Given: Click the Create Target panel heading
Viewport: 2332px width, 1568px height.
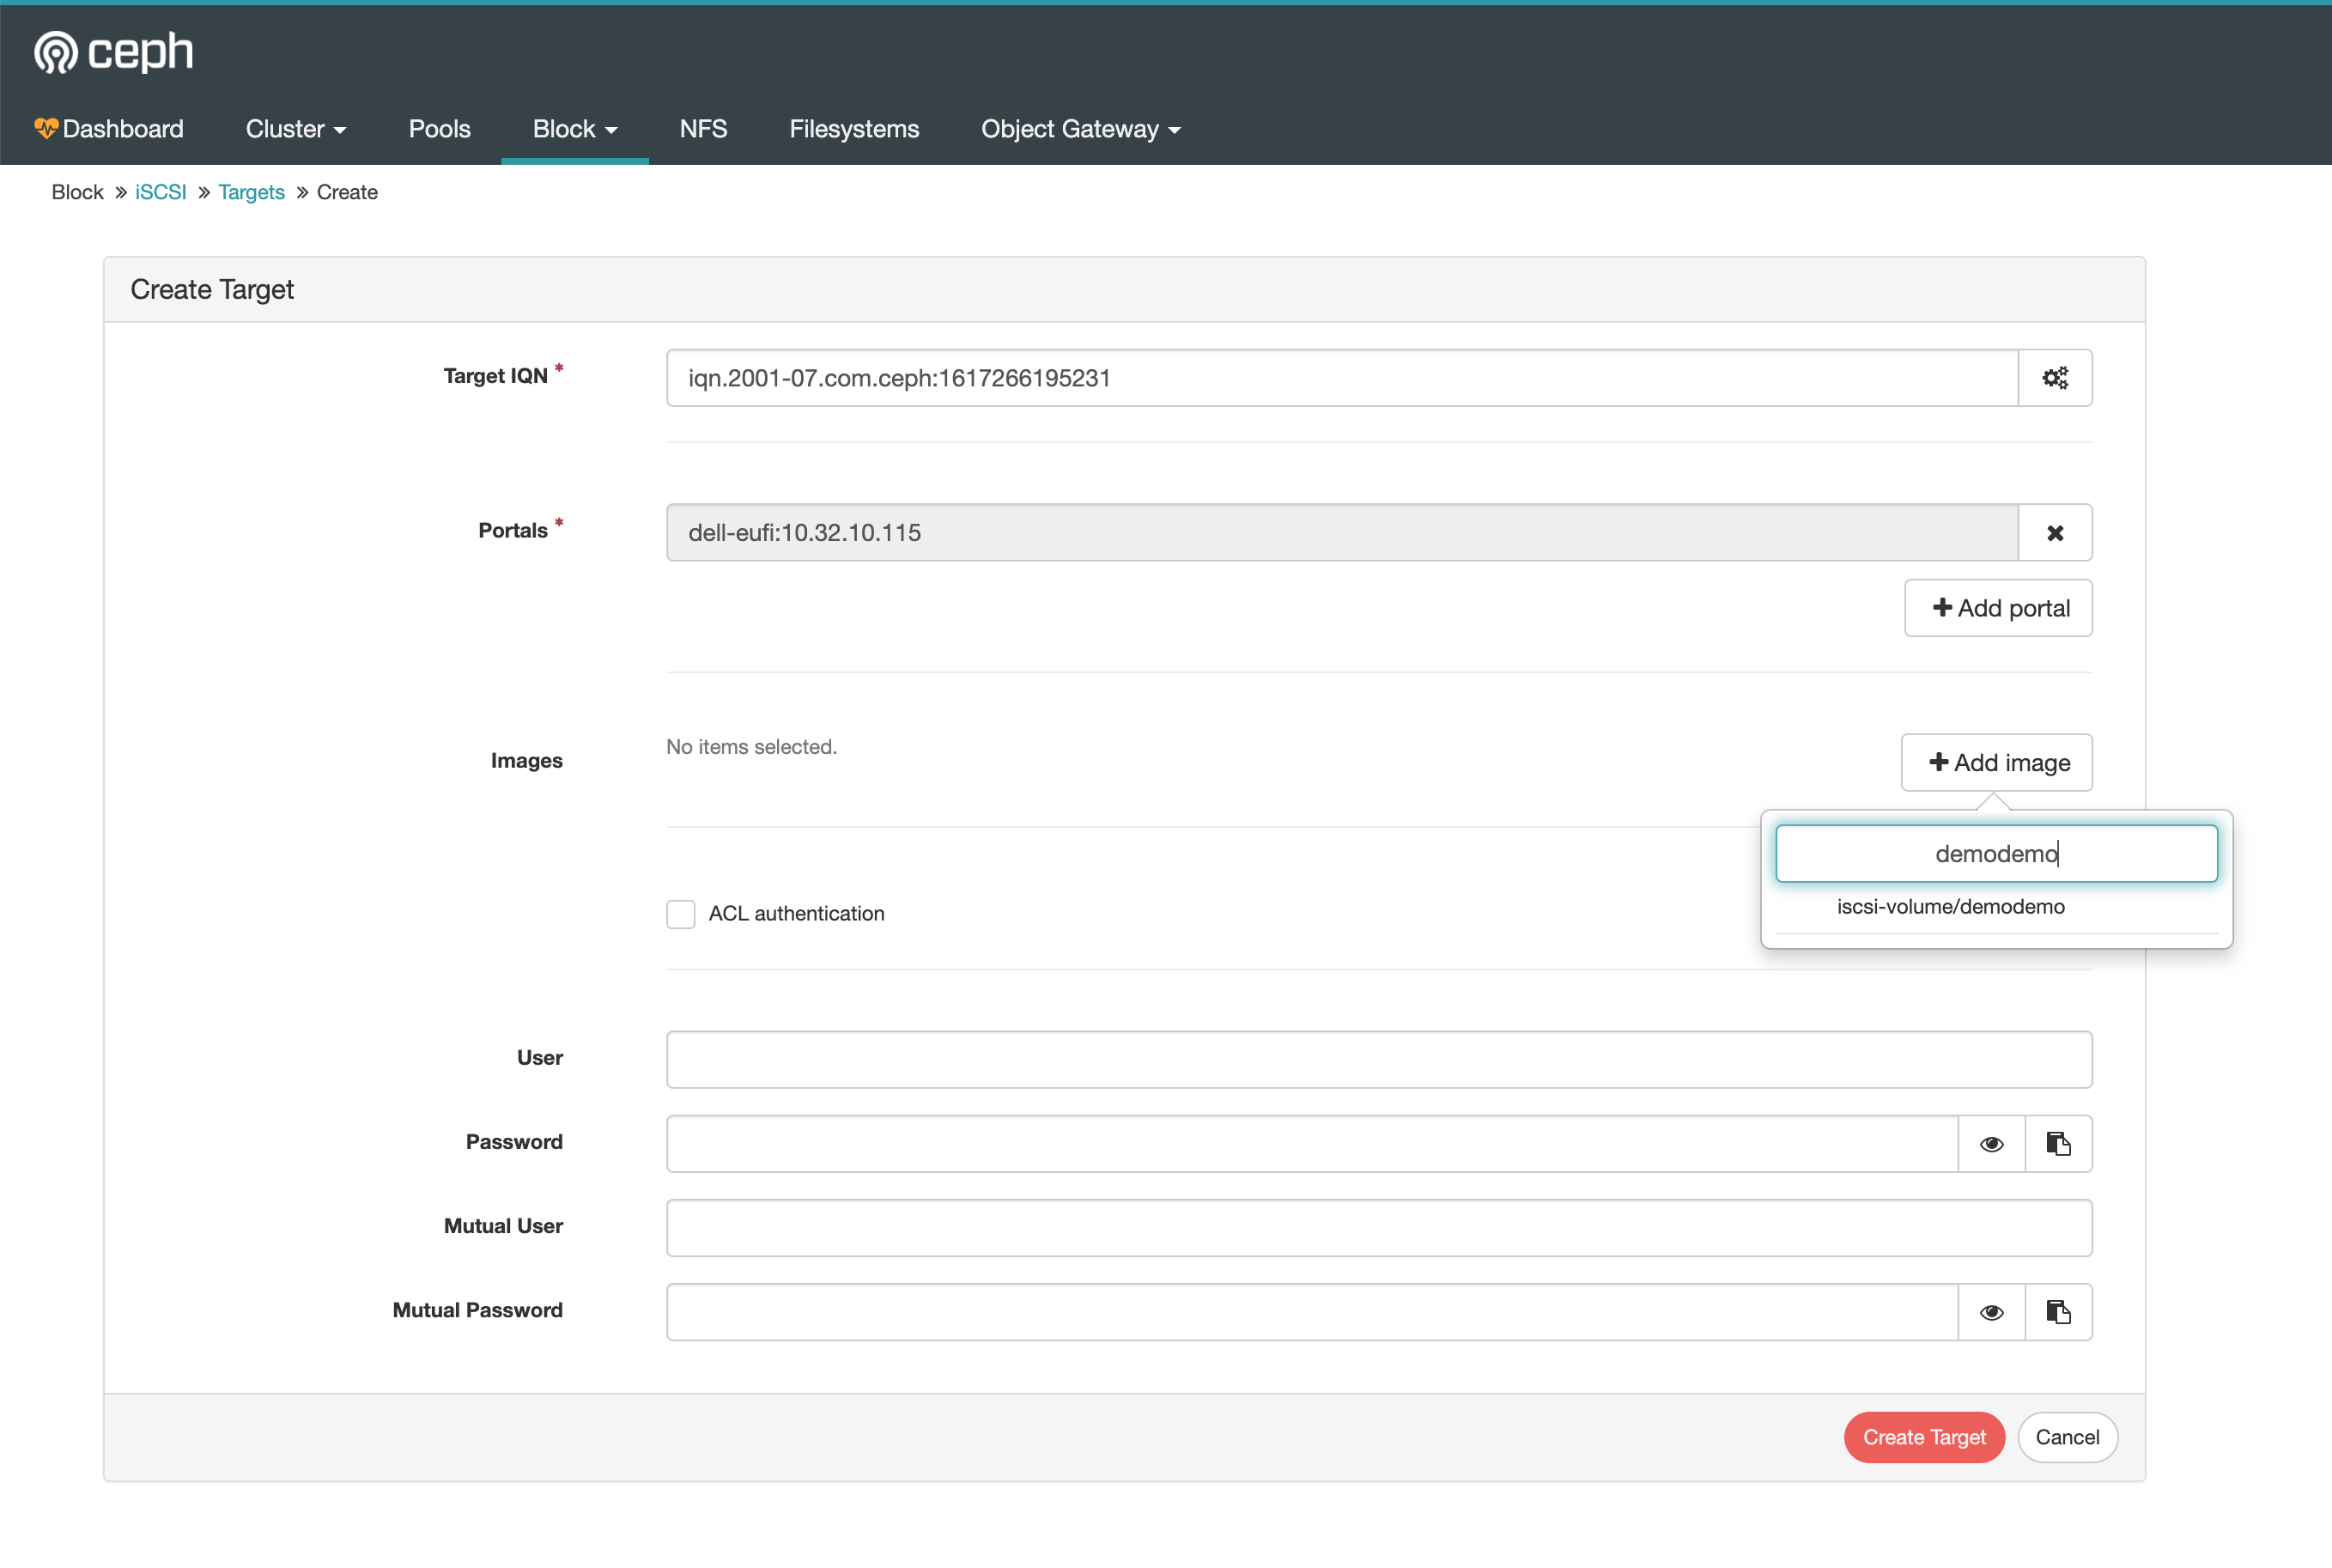Looking at the screenshot, I should pyautogui.click(x=212, y=290).
